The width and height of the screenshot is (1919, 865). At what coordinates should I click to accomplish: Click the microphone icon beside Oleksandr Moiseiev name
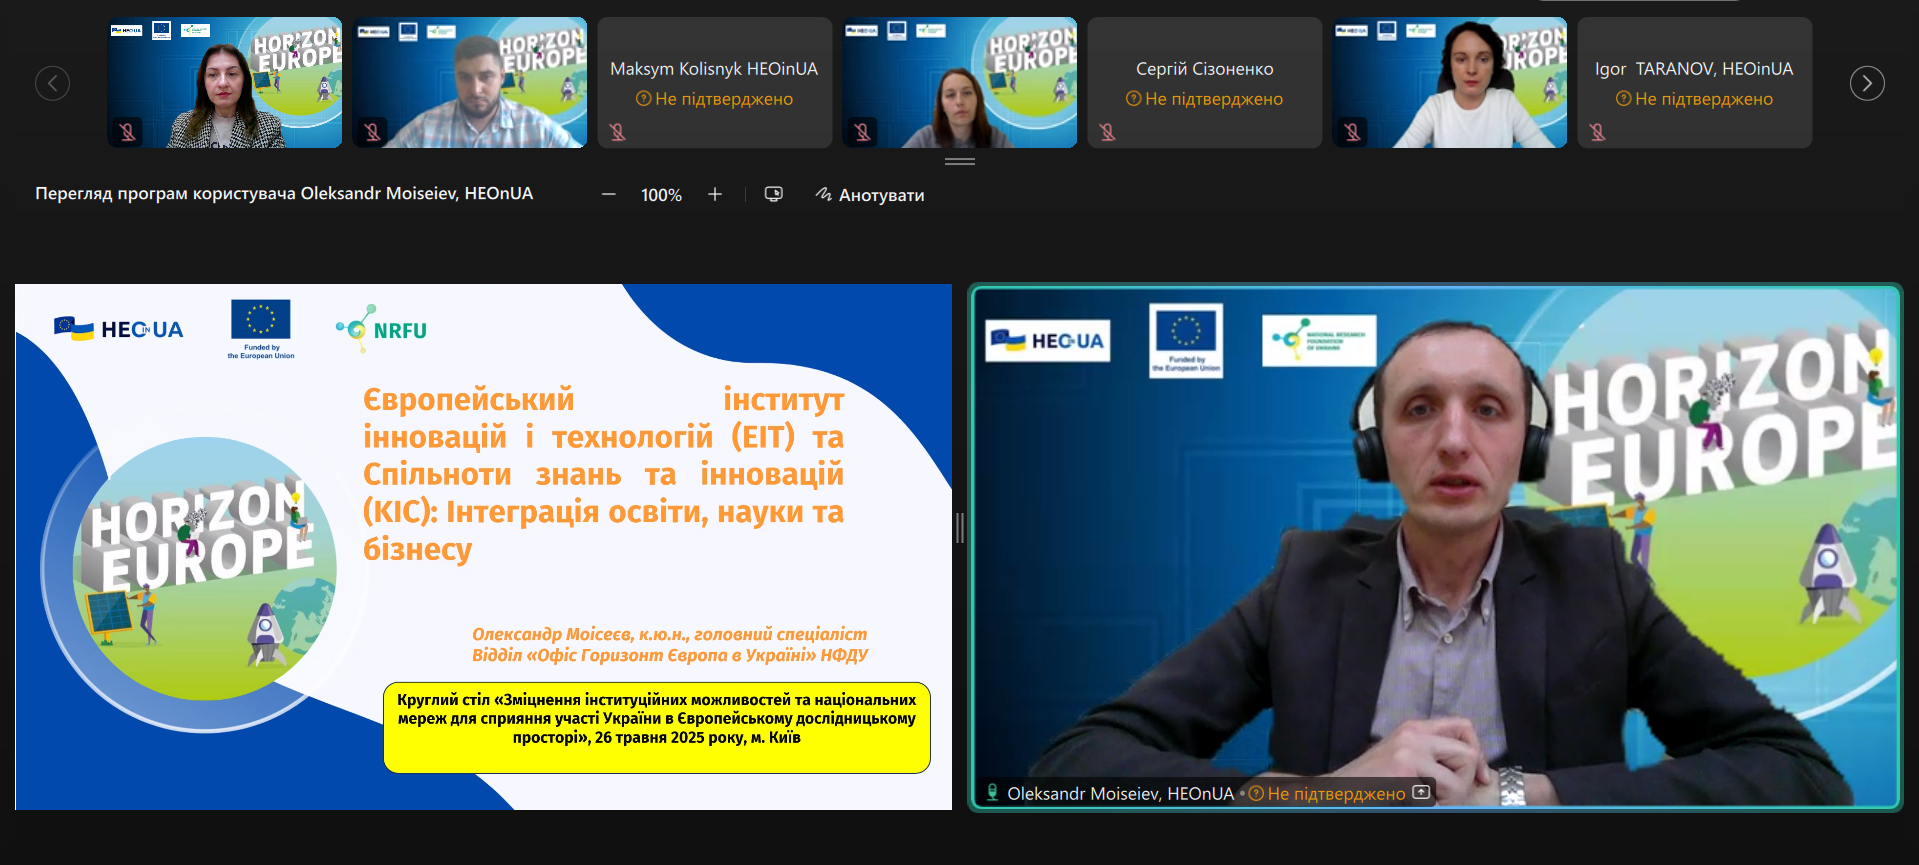992,793
